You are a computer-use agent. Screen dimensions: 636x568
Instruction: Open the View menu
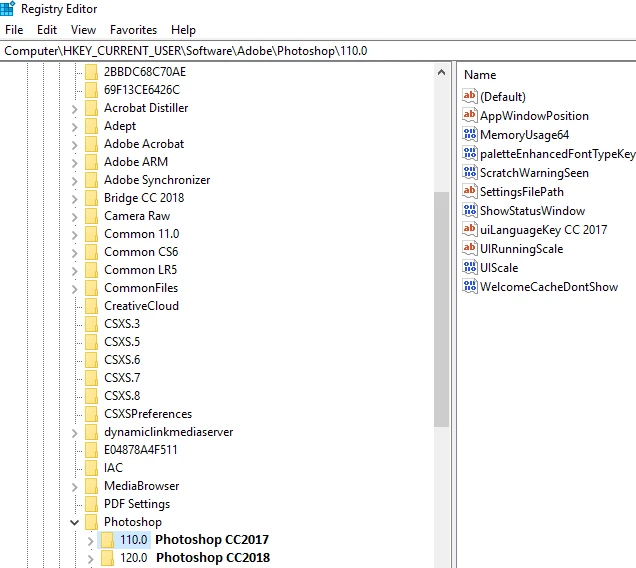(x=83, y=30)
